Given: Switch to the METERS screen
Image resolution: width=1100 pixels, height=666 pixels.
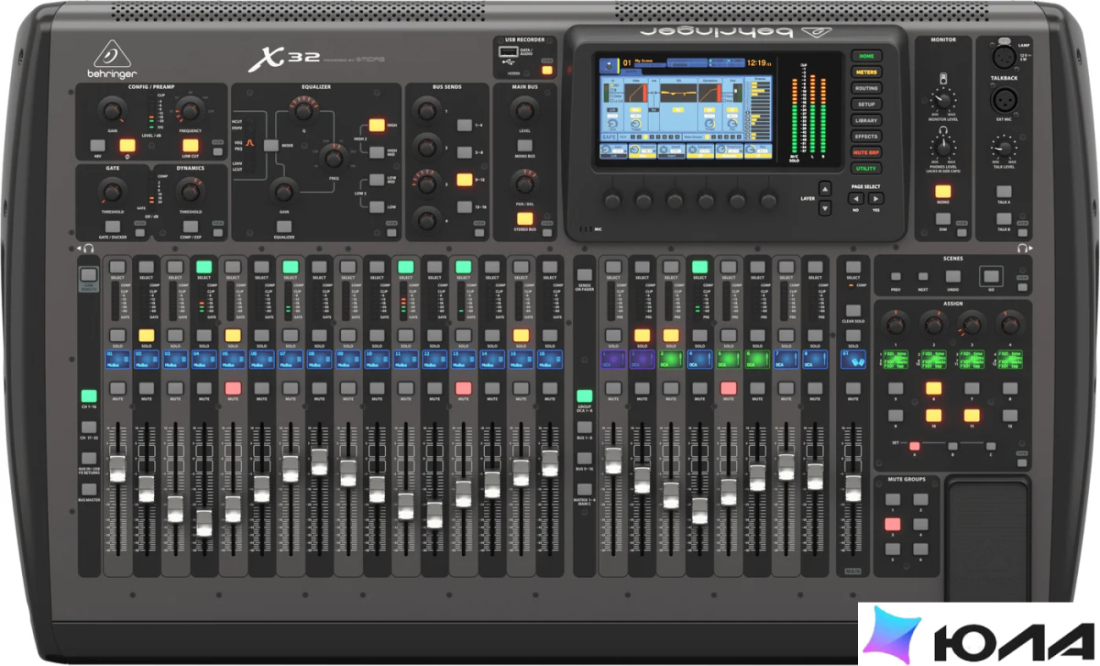Looking at the screenshot, I should [866, 72].
